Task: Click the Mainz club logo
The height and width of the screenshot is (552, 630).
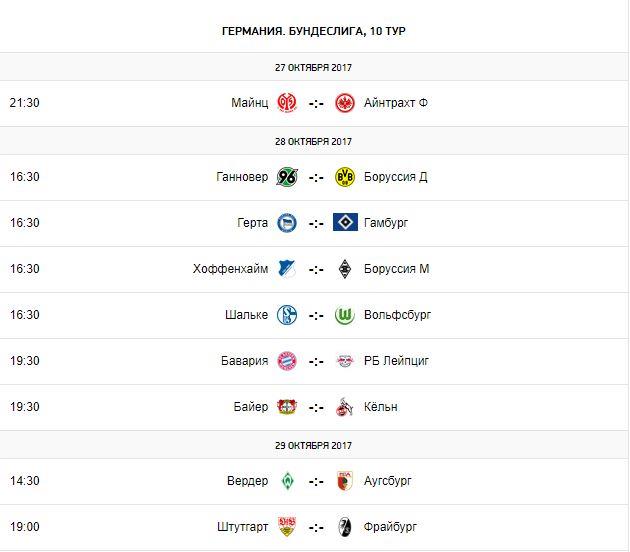Action: [287, 103]
